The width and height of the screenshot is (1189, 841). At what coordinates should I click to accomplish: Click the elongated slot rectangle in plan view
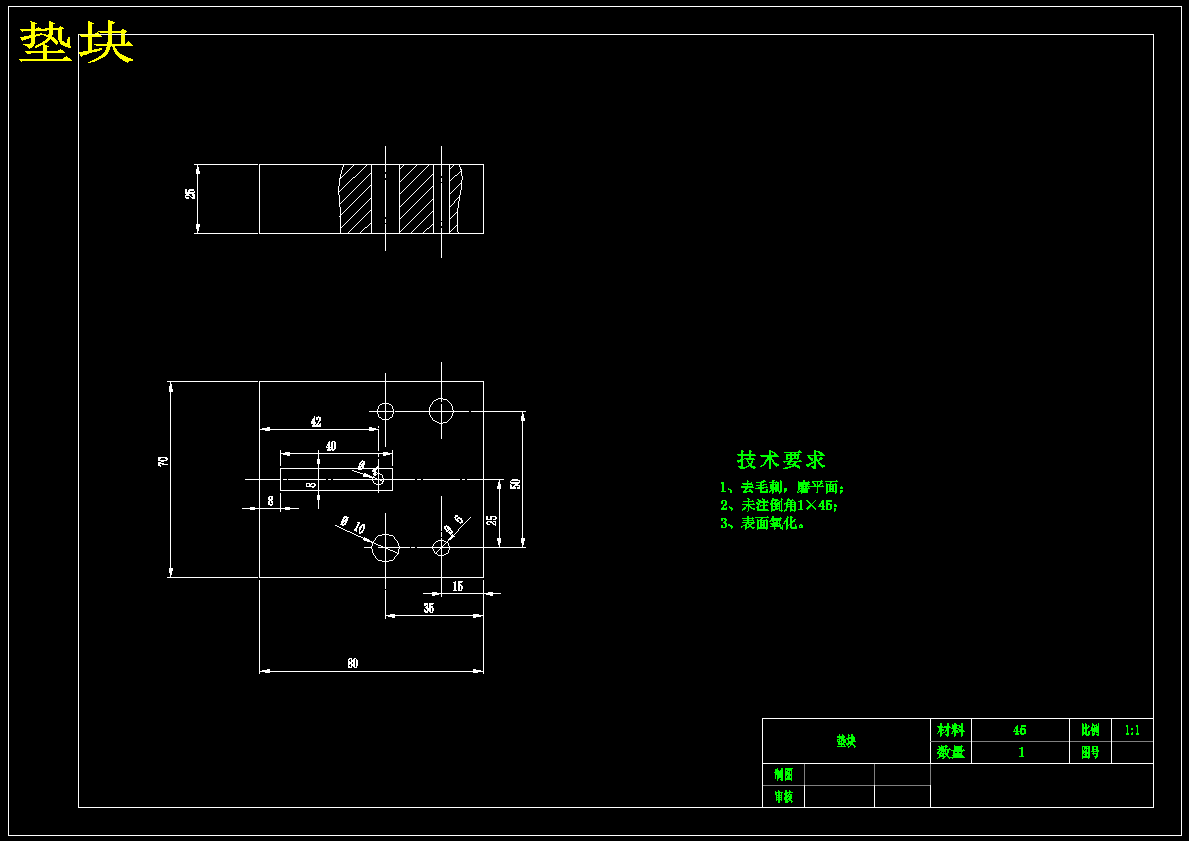[x=336, y=479]
